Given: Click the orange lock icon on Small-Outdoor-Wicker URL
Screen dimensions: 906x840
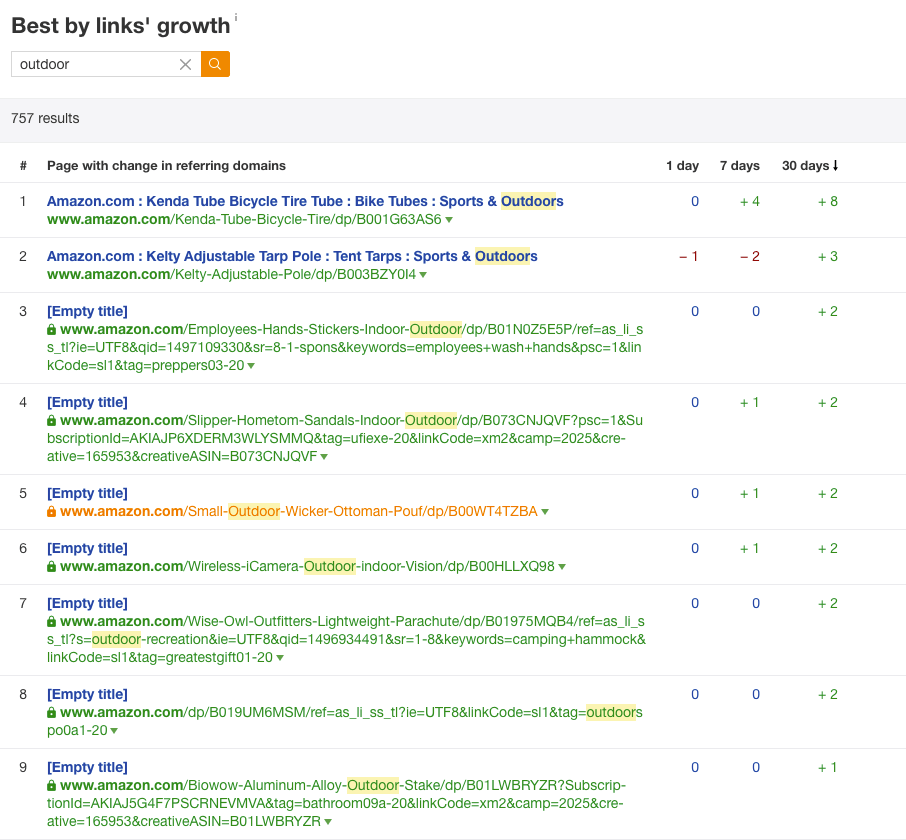Looking at the screenshot, I should [51, 511].
